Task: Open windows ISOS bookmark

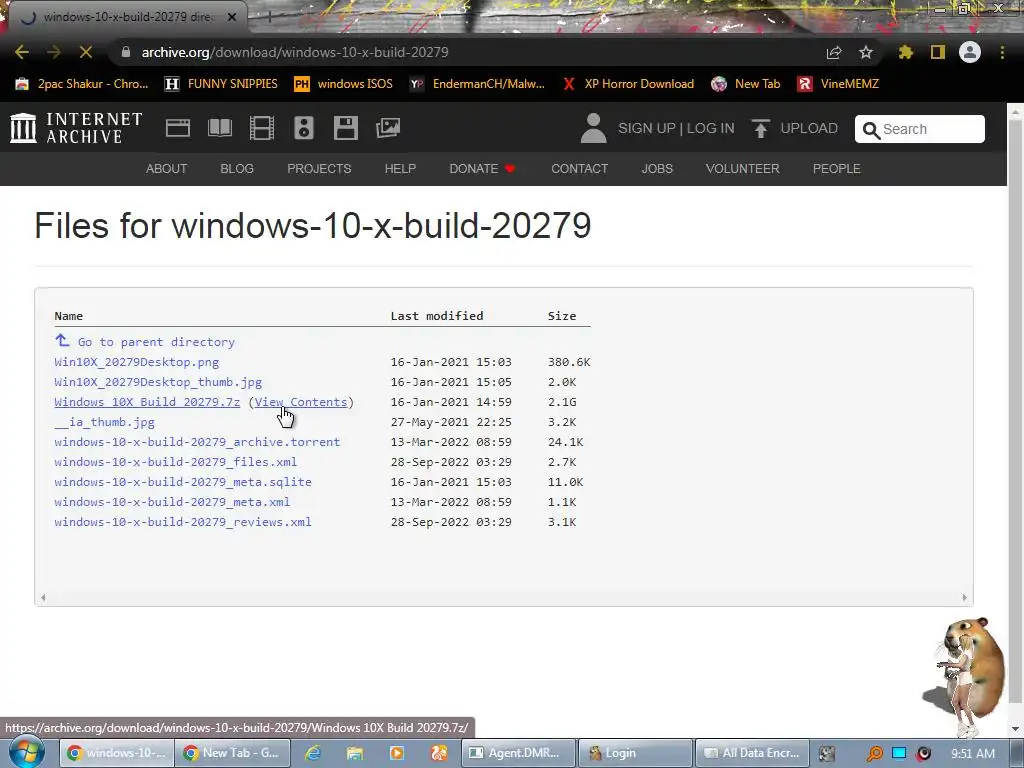Action: click(x=344, y=84)
